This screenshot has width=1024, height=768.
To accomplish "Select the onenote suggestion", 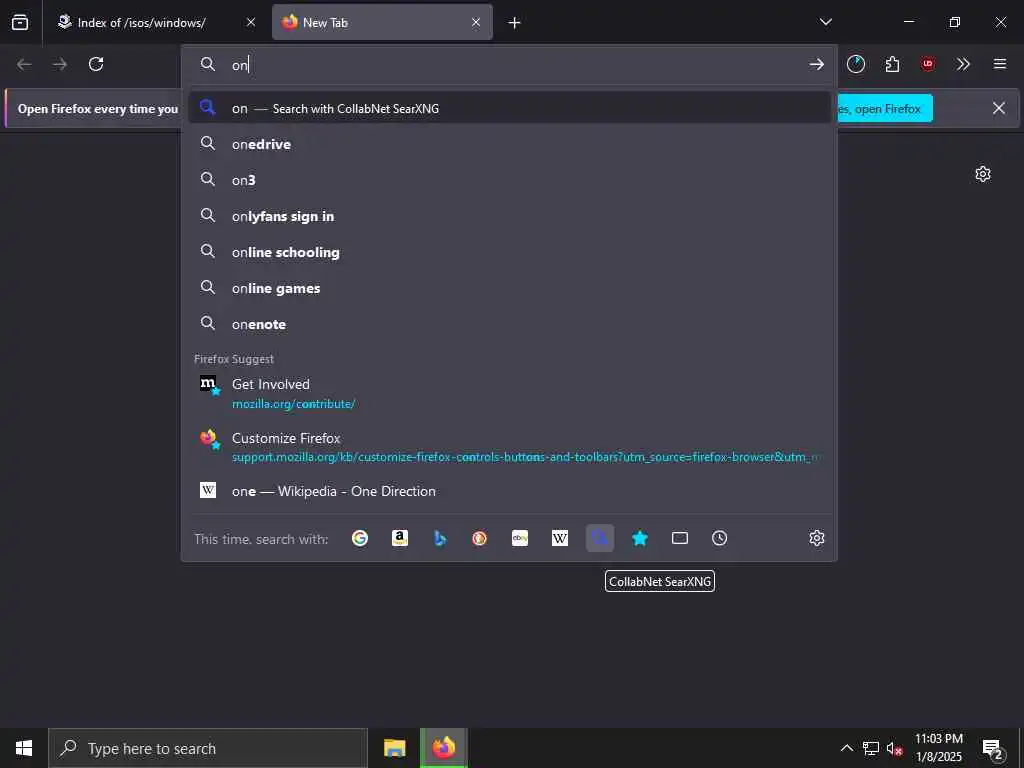I will click(x=509, y=324).
